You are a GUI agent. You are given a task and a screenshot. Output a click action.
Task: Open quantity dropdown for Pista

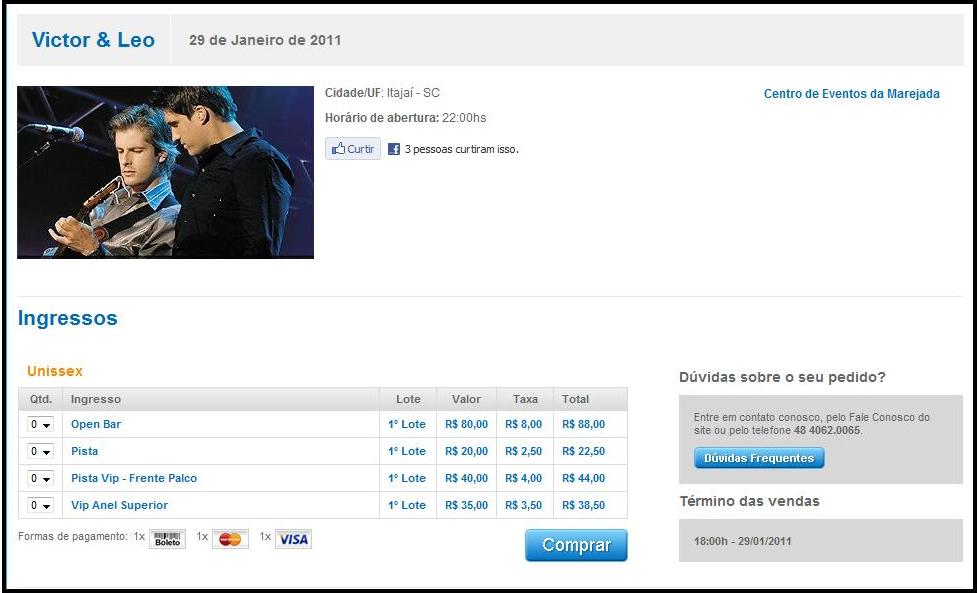pos(41,451)
